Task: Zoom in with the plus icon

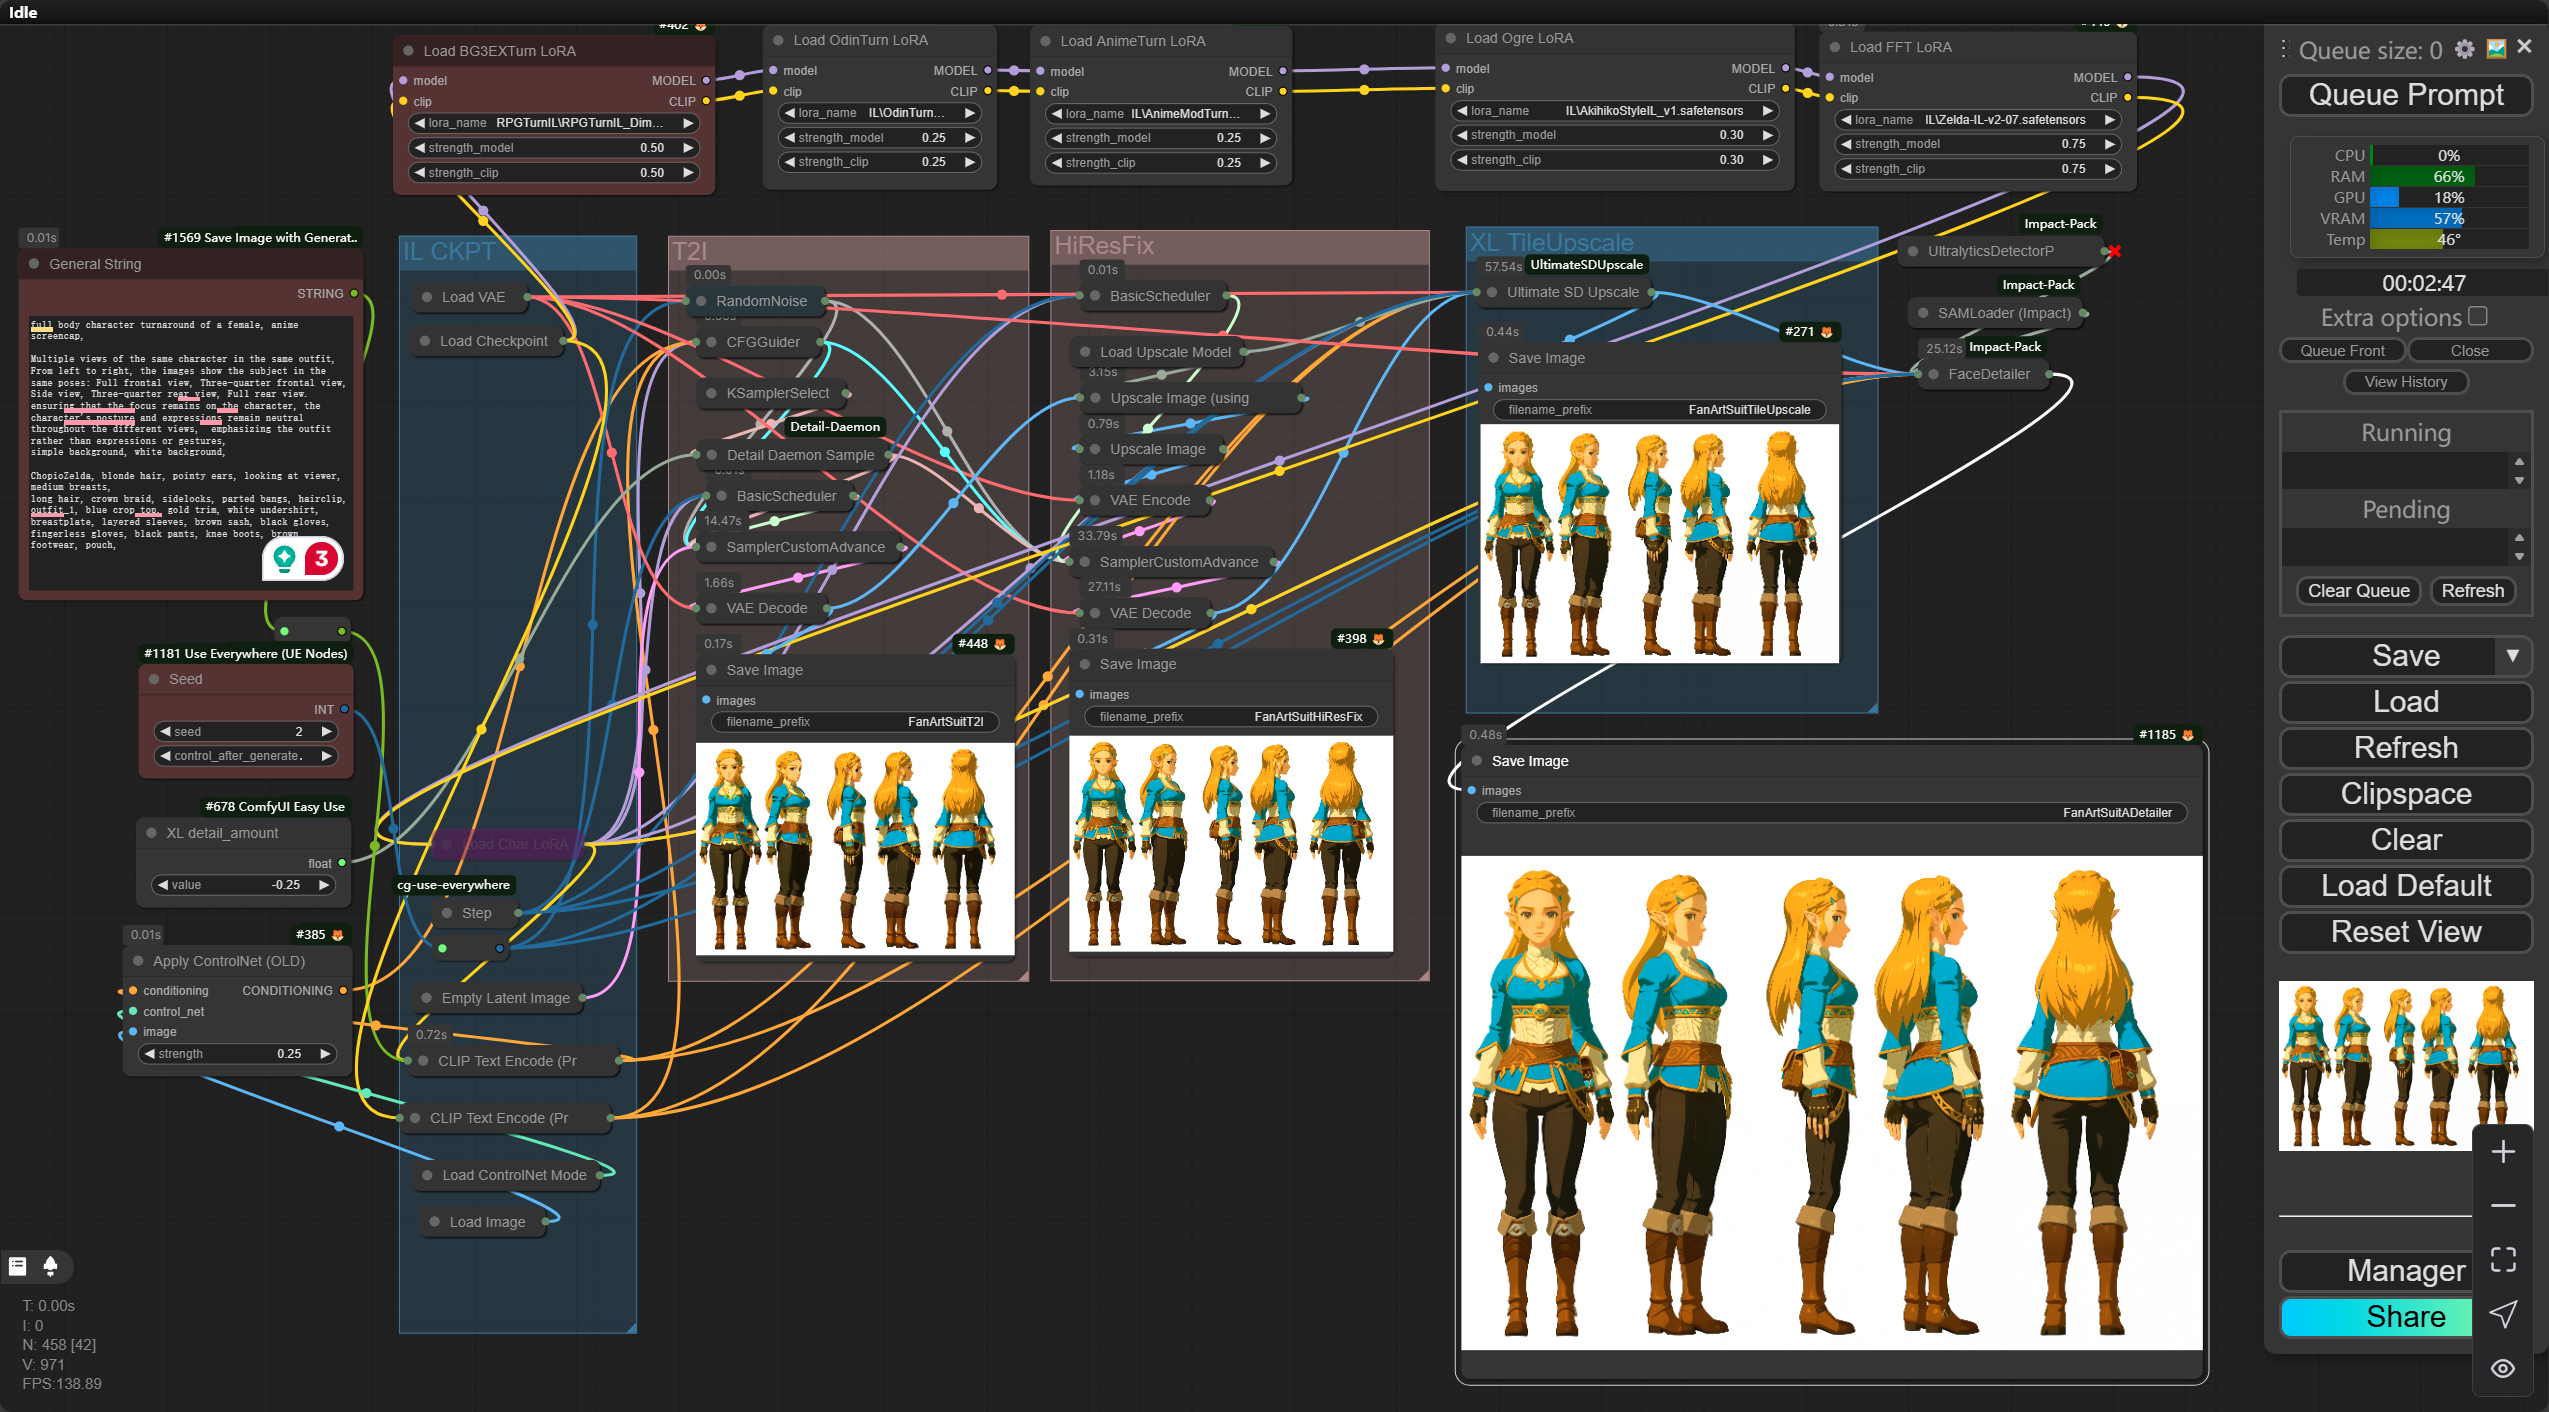Action: (2503, 1152)
